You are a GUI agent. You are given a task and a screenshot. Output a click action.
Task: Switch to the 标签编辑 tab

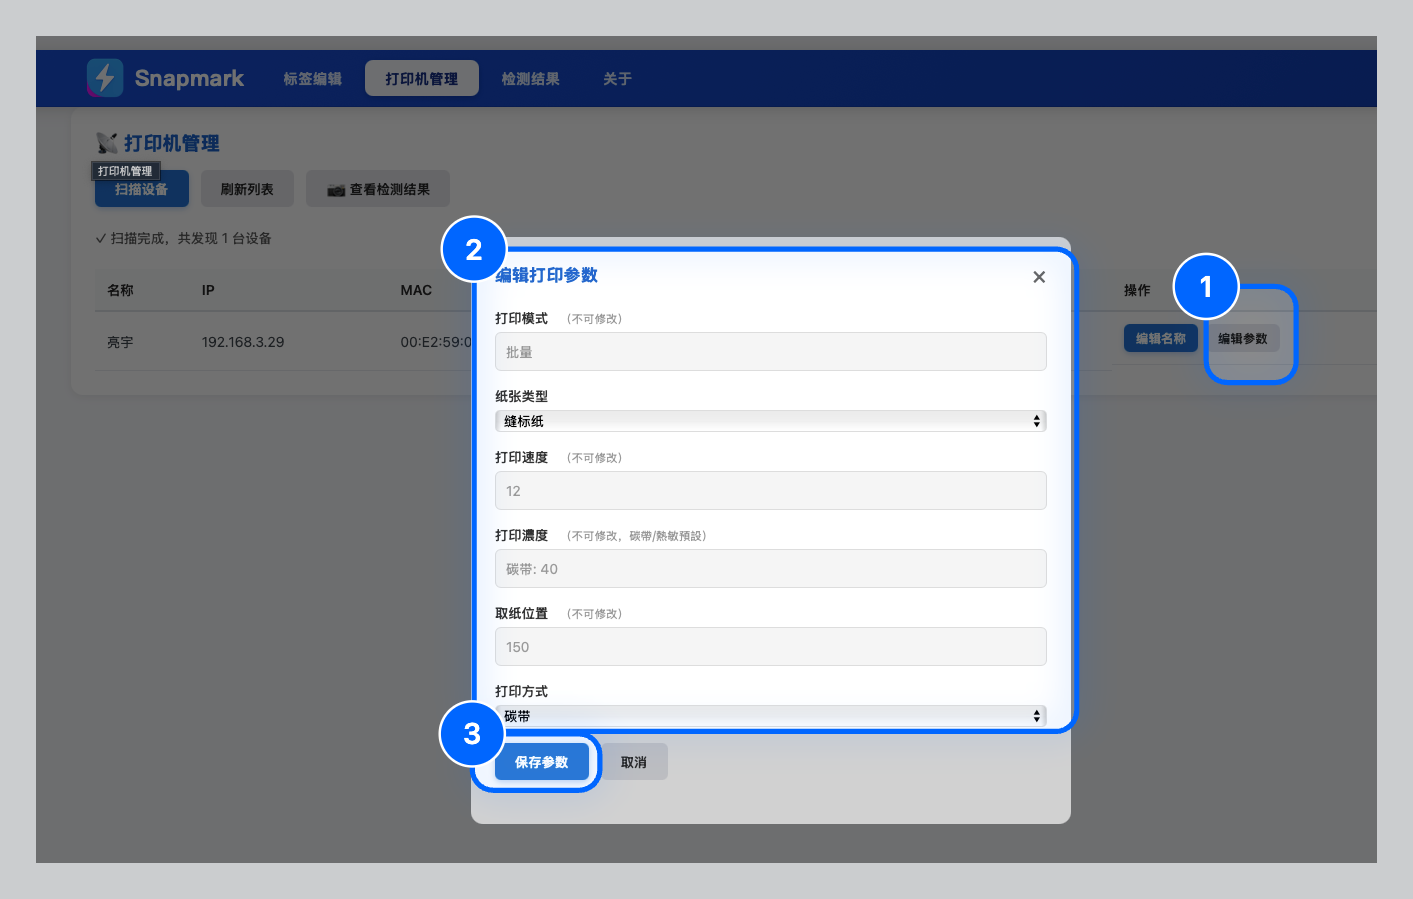(x=311, y=78)
